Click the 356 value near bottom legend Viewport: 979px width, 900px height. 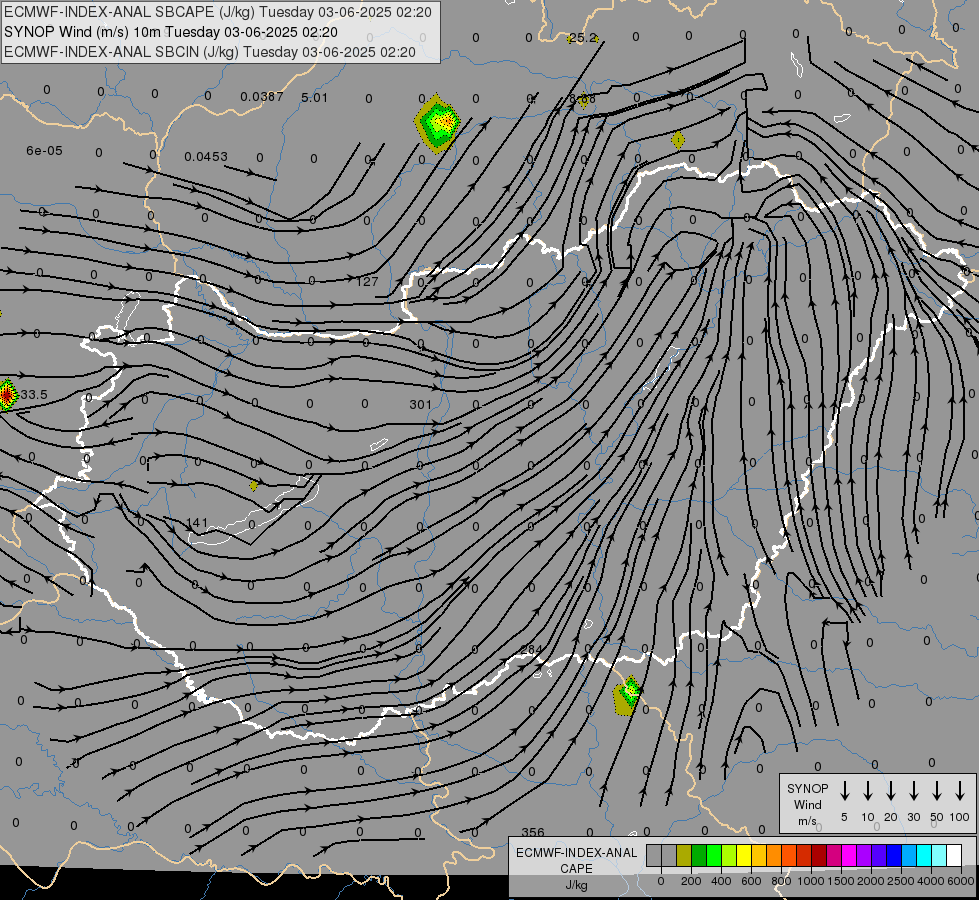click(x=533, y=832)
